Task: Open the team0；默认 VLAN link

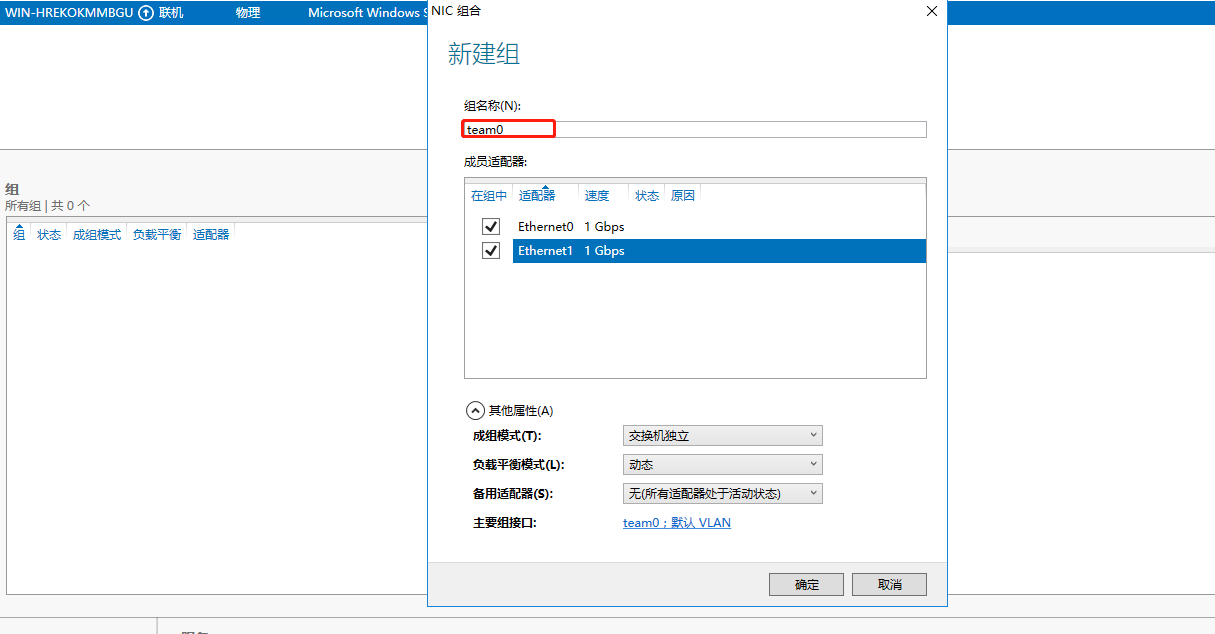Action: [x=677, y=523]
